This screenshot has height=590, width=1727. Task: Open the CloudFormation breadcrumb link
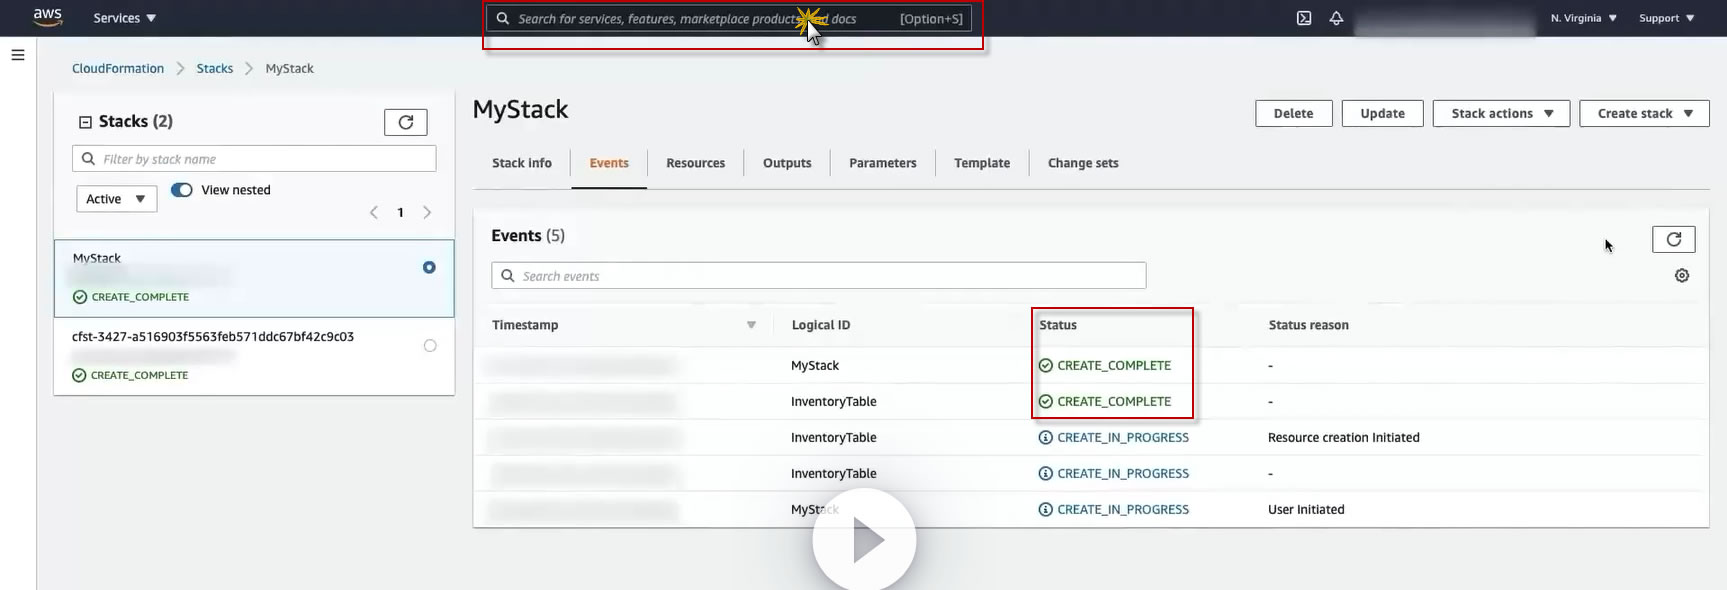pos(118,69)
